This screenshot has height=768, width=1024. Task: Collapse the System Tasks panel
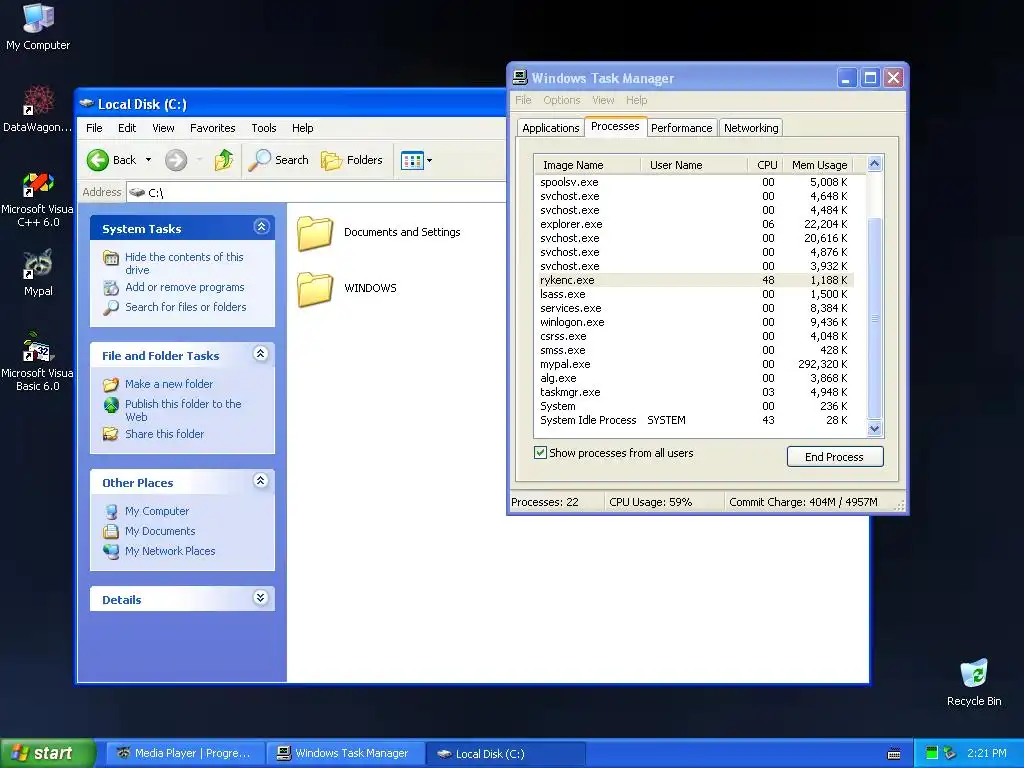pyautogui.click(x=261, y=227)
